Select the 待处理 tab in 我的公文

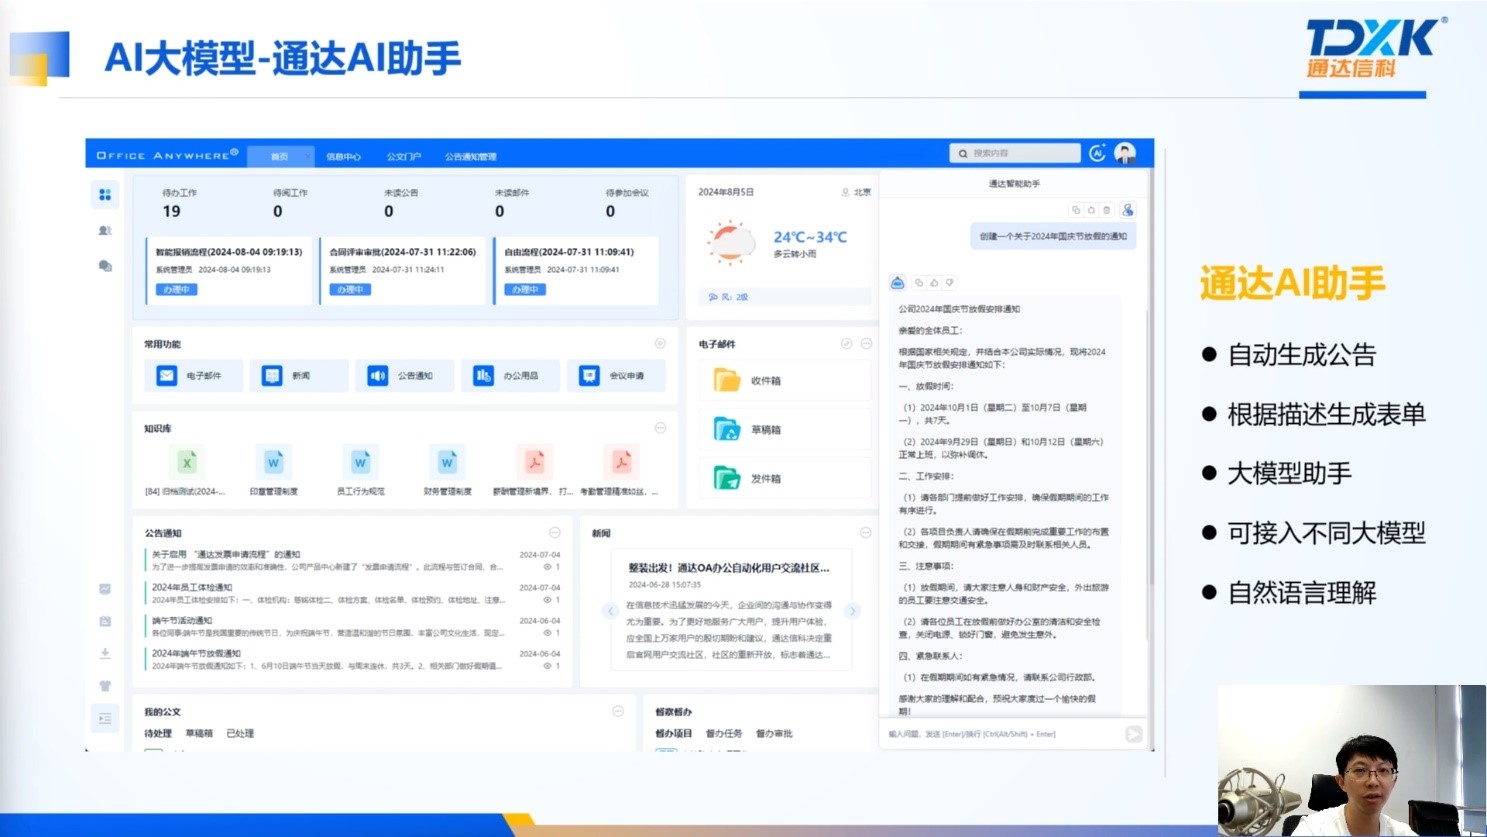point(158,733)
